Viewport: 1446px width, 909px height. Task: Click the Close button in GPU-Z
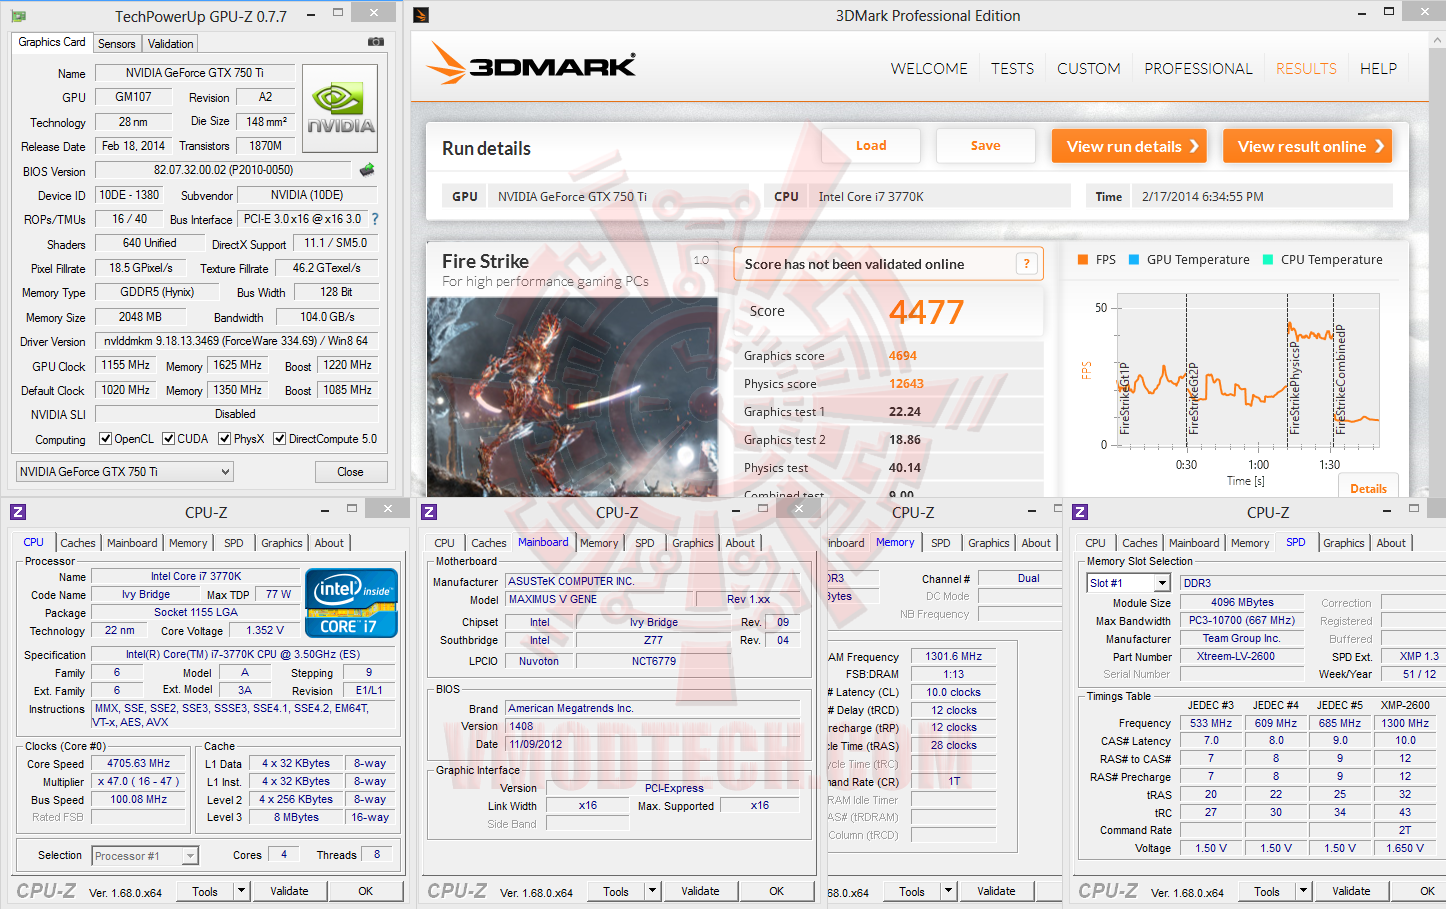[350, 472]
